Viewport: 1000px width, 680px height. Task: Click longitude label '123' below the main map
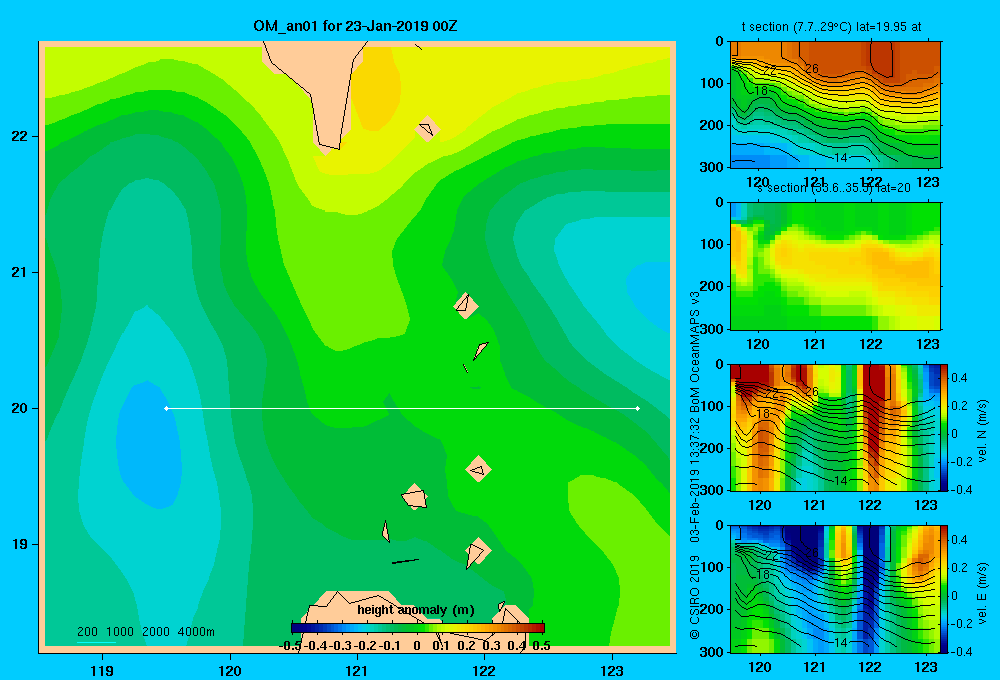tap(612, 670)
